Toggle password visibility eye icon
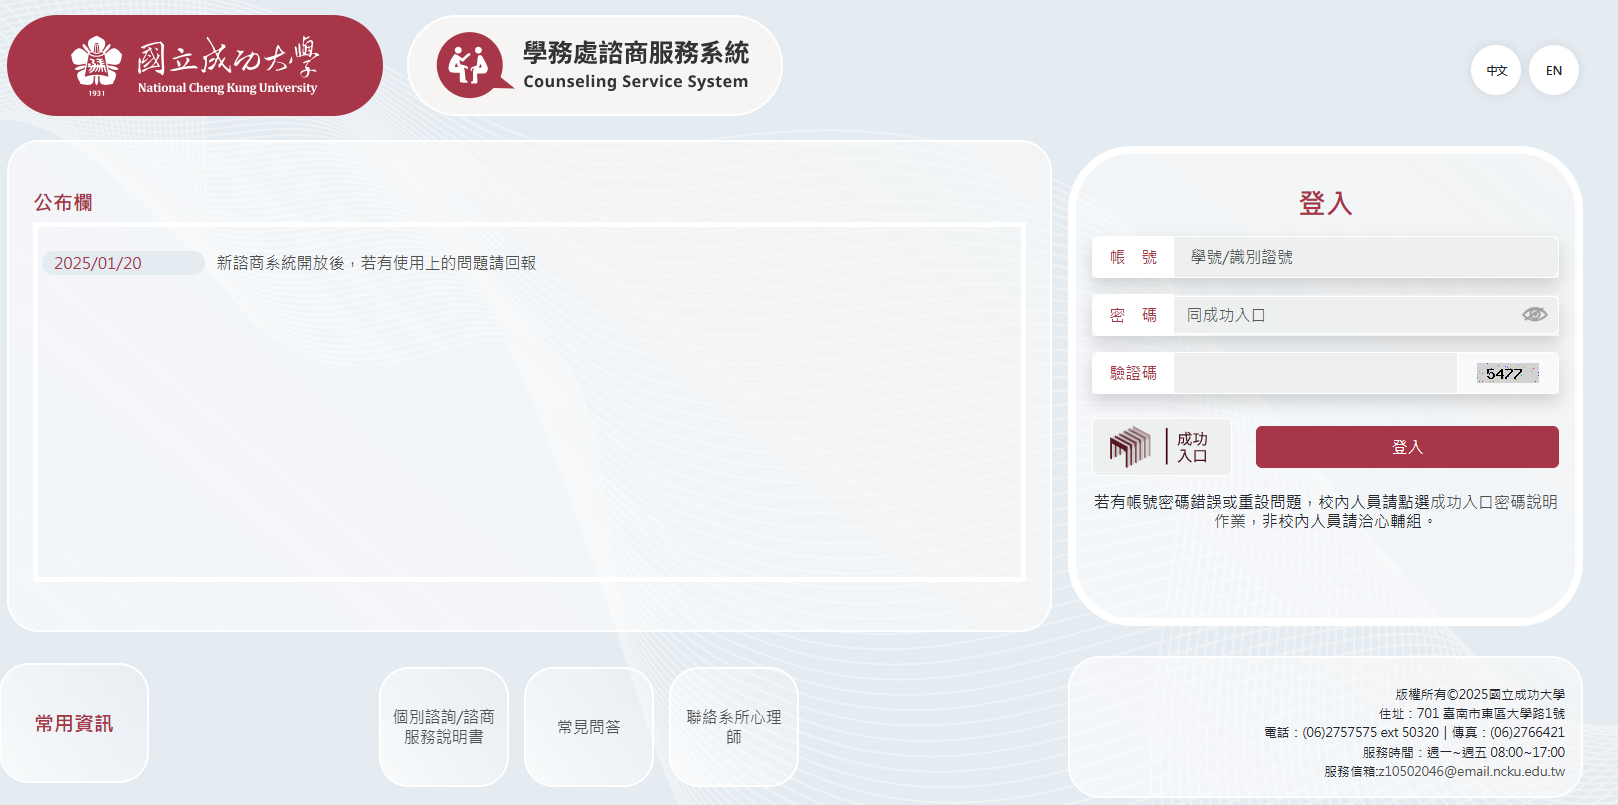This screenshot has height=805, width=1618. (x=1534, y=315)
